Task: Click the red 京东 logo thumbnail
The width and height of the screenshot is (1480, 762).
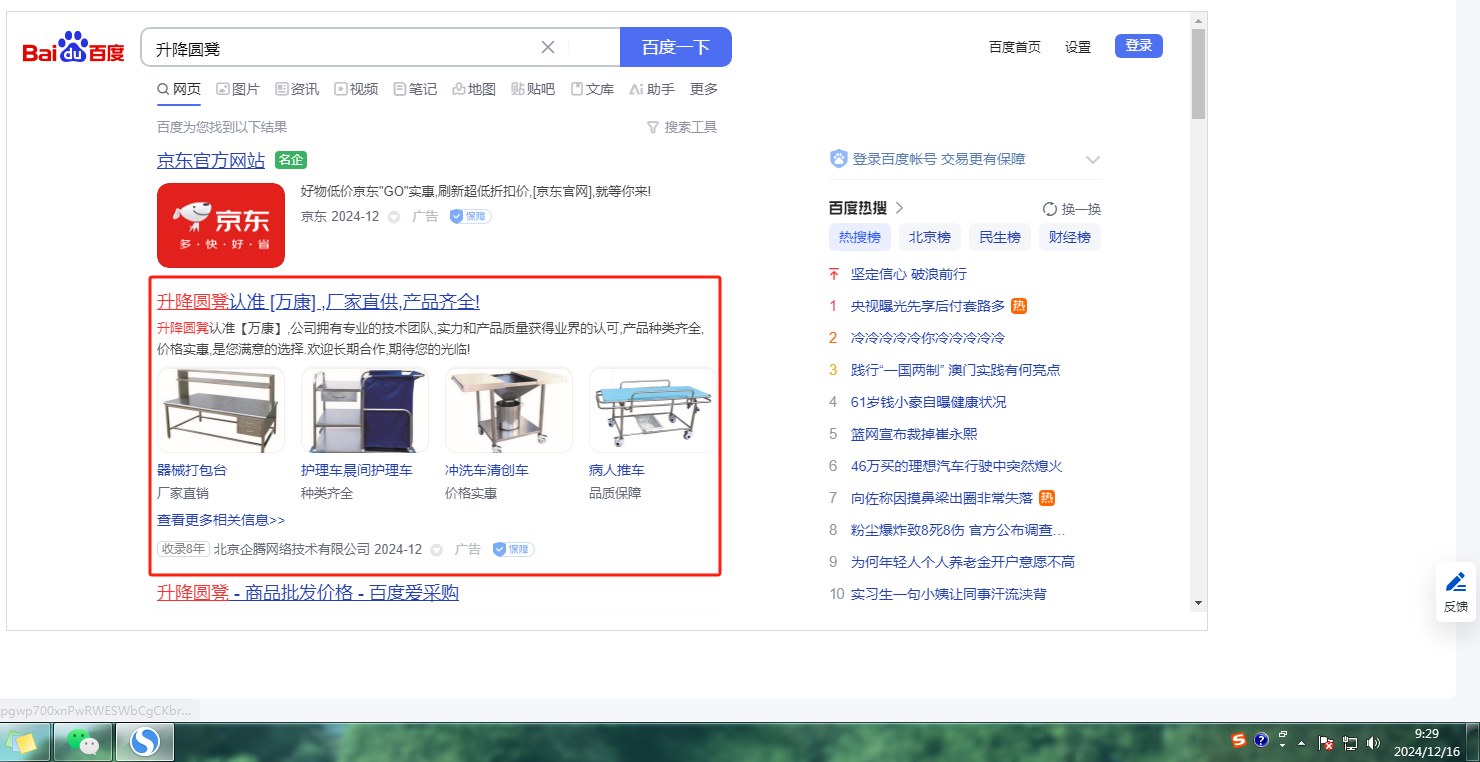Action: point(221,225)
